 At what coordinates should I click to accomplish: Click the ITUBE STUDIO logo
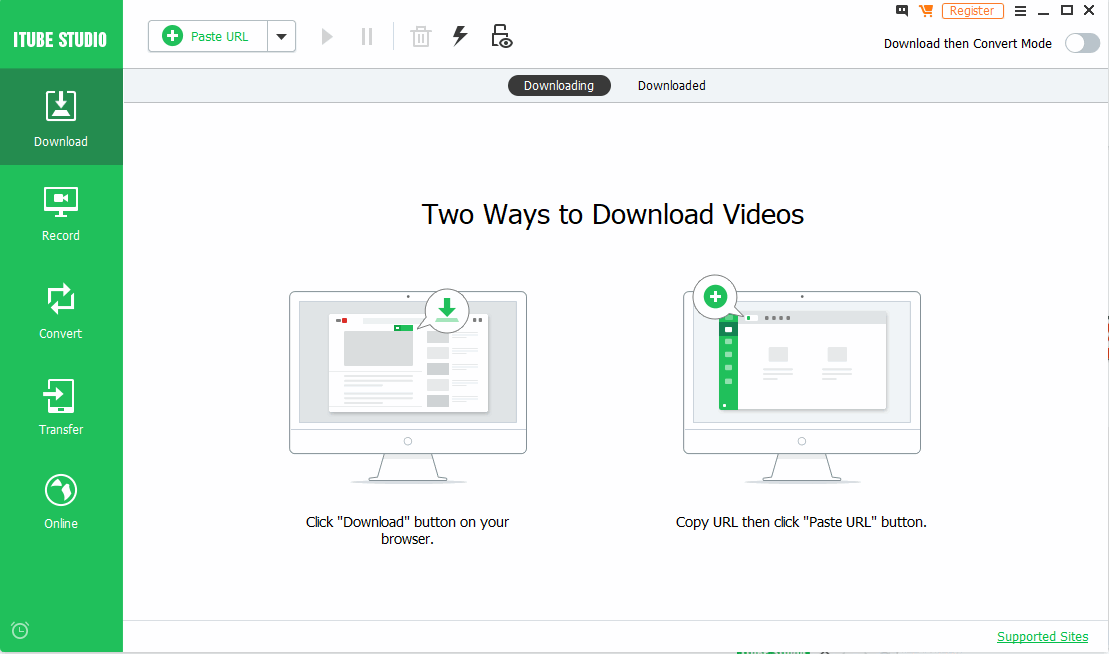click(60, 40)
